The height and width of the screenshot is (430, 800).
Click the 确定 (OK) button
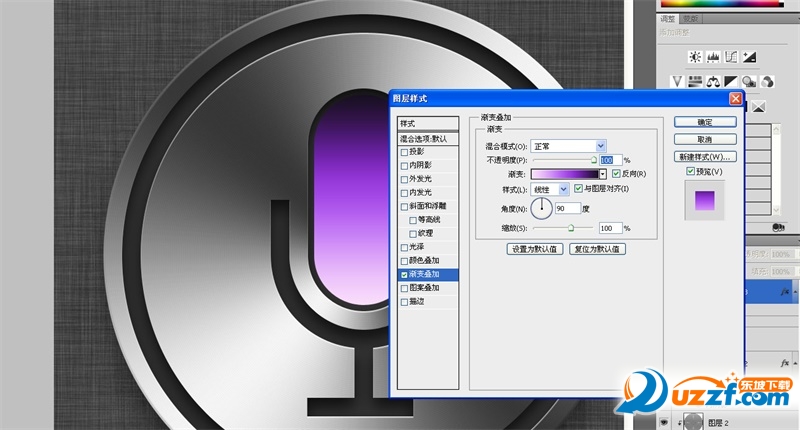tap(705, 122)
